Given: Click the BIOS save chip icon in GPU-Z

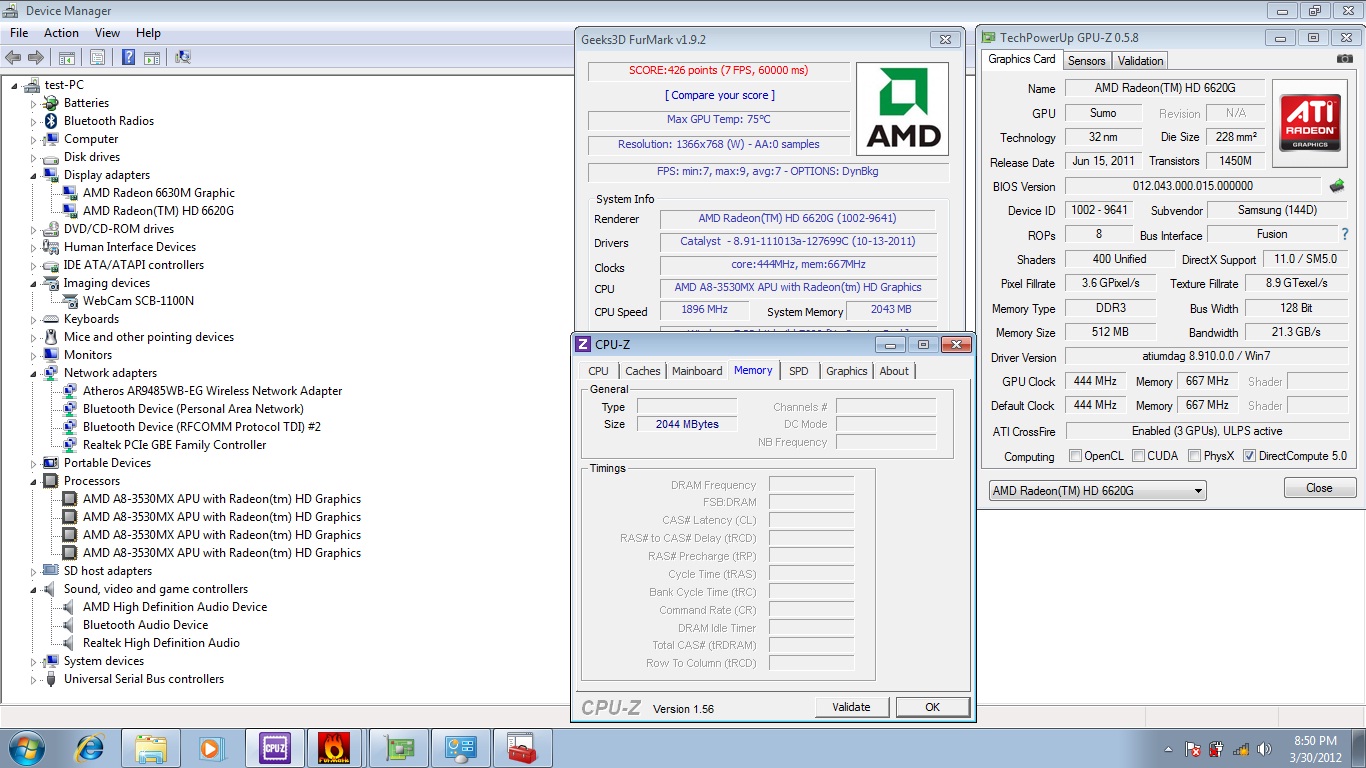Looking at the screenshot, I should [x=1337, y=186].
